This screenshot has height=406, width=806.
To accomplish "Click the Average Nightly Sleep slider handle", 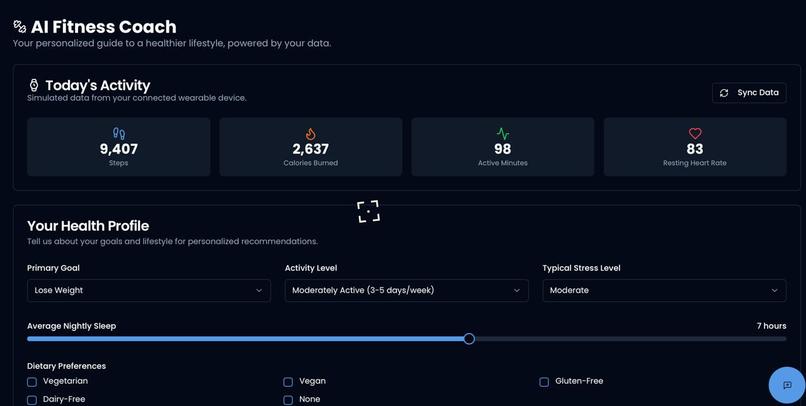I will click(x=469, y=339).
